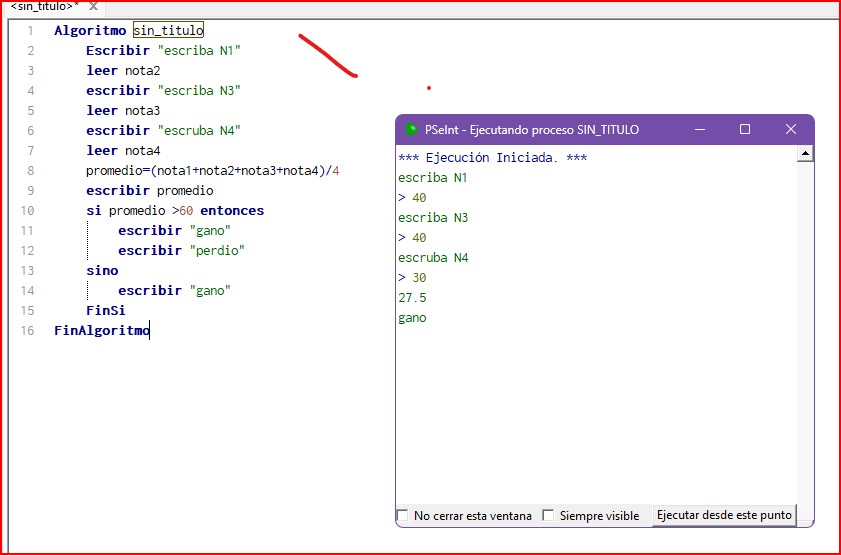
Task: Place cursor on the promedio formula line
Action: [212, 171]
